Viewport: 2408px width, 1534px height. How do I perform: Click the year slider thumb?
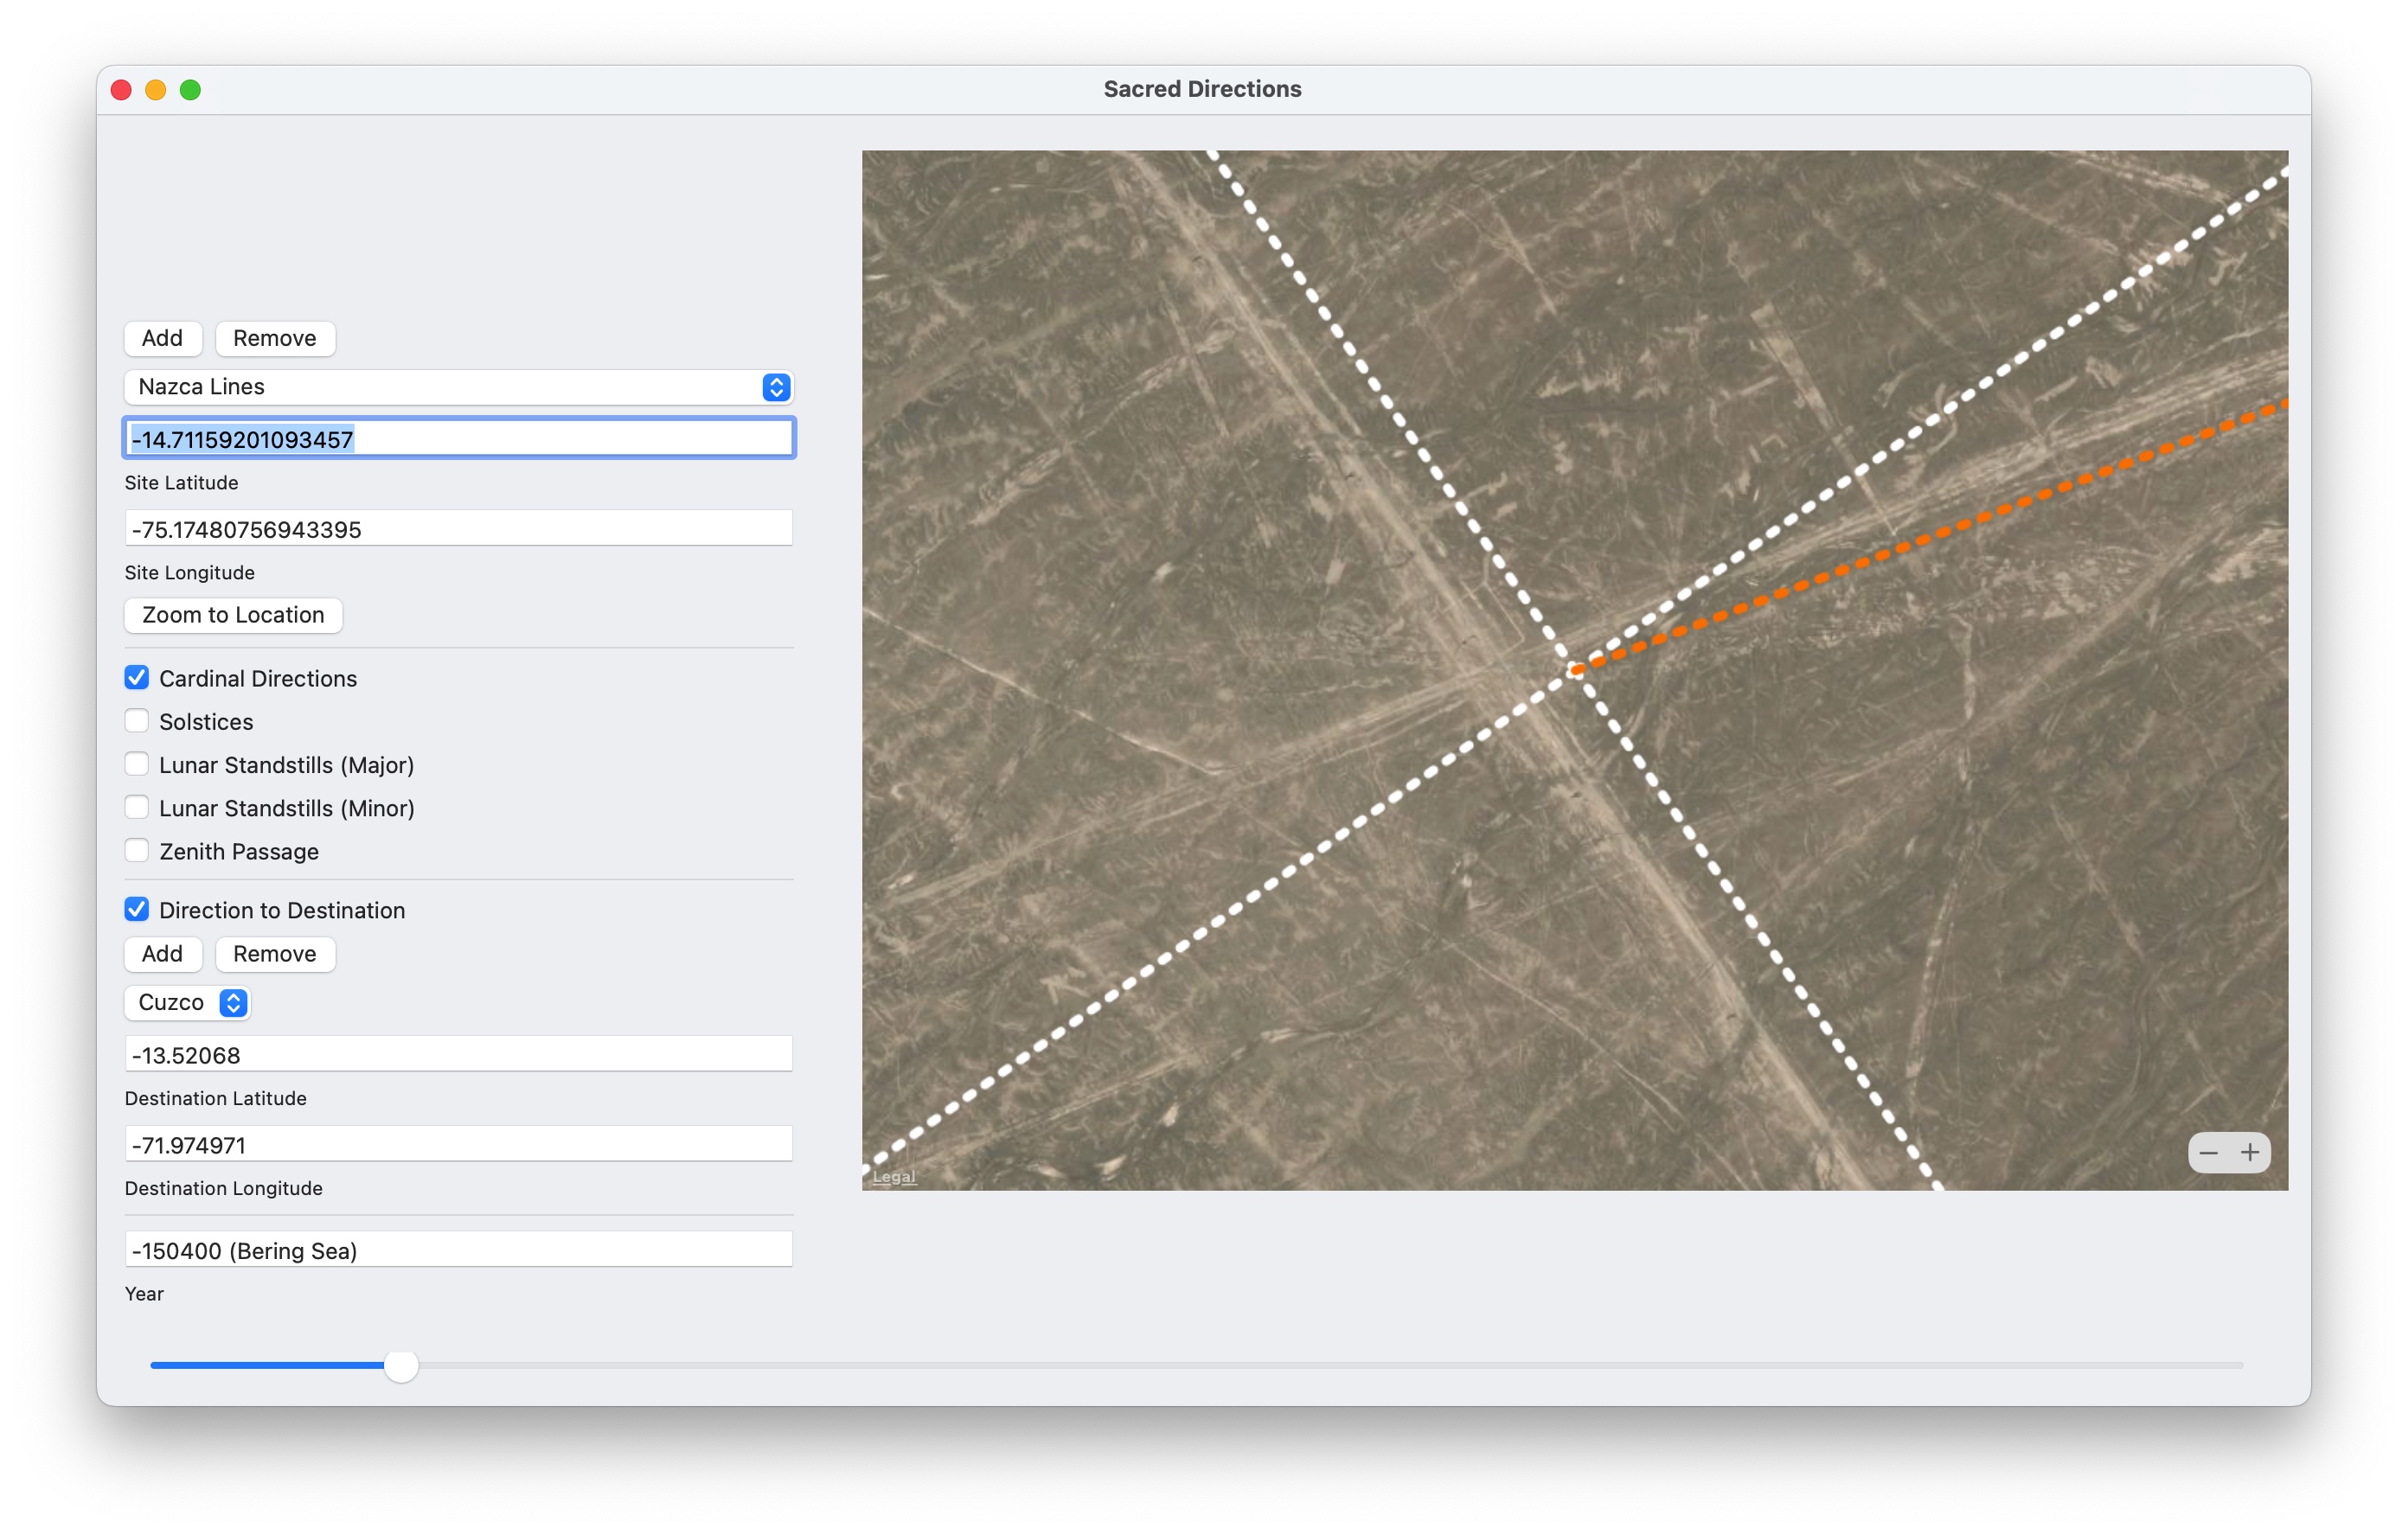[x=401, y=1365]
